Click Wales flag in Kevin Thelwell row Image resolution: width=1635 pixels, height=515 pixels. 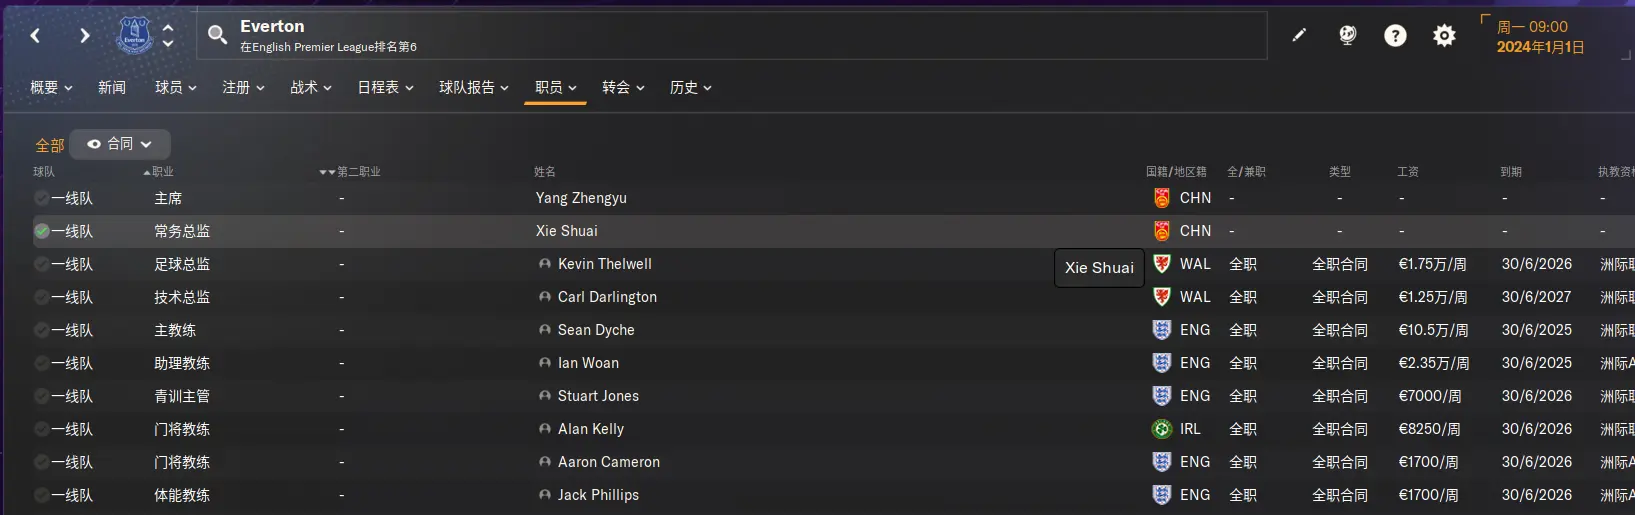tap(1161, 264)
